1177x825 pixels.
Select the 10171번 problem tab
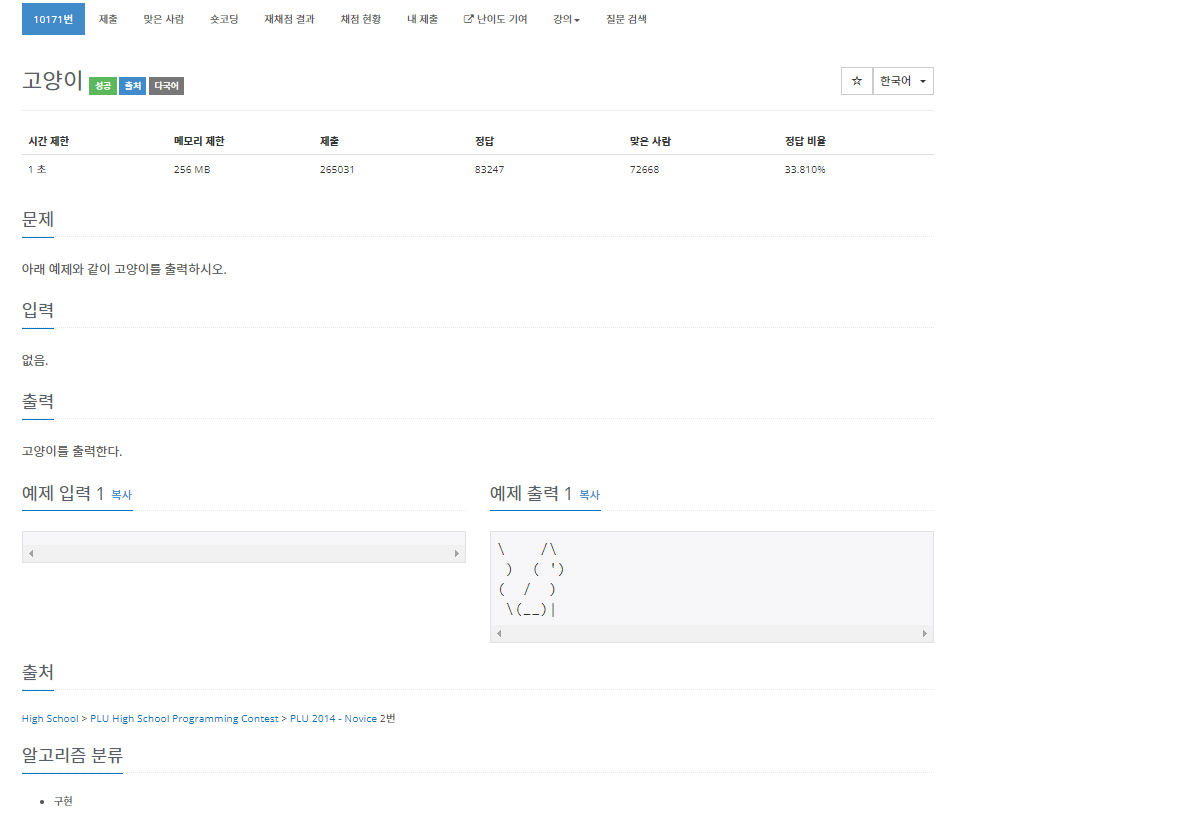tap(53, 19)
